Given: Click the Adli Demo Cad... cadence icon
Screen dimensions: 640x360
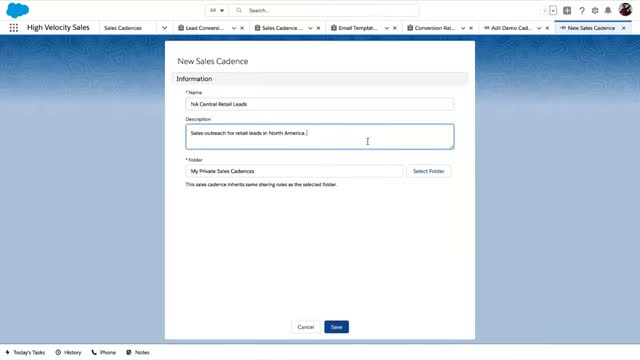Looking at the screenshot, I should pyautogui.click(x=487, y=28).
